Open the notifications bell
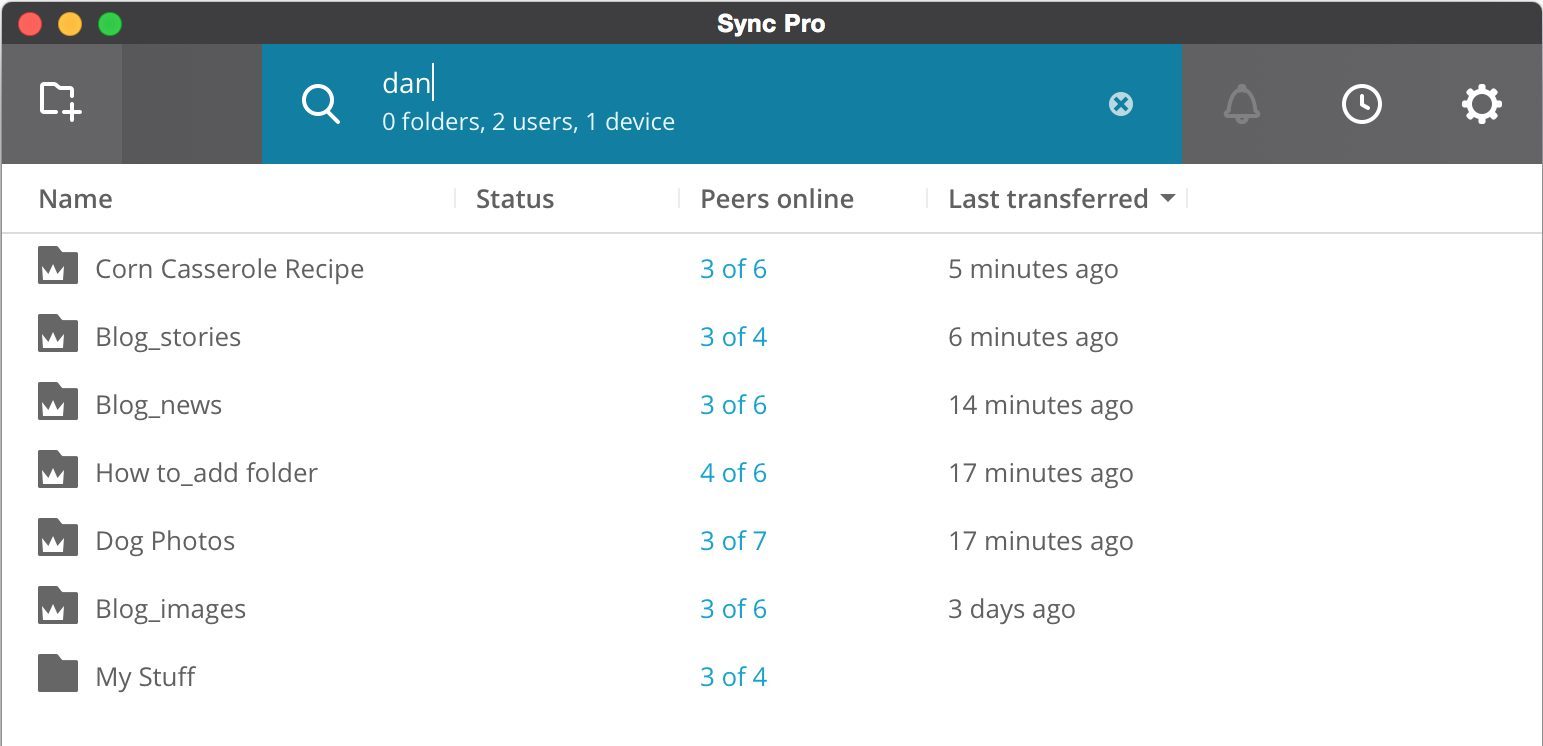Image resolution: width=1543 pixels, height=746 pixels. 1242,104
